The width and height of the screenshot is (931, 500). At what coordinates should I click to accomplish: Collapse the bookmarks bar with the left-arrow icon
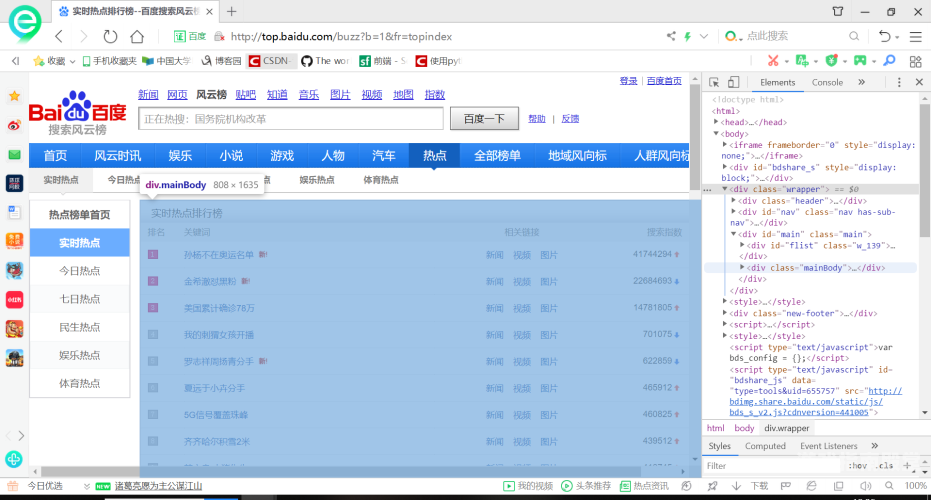(15, 61)
